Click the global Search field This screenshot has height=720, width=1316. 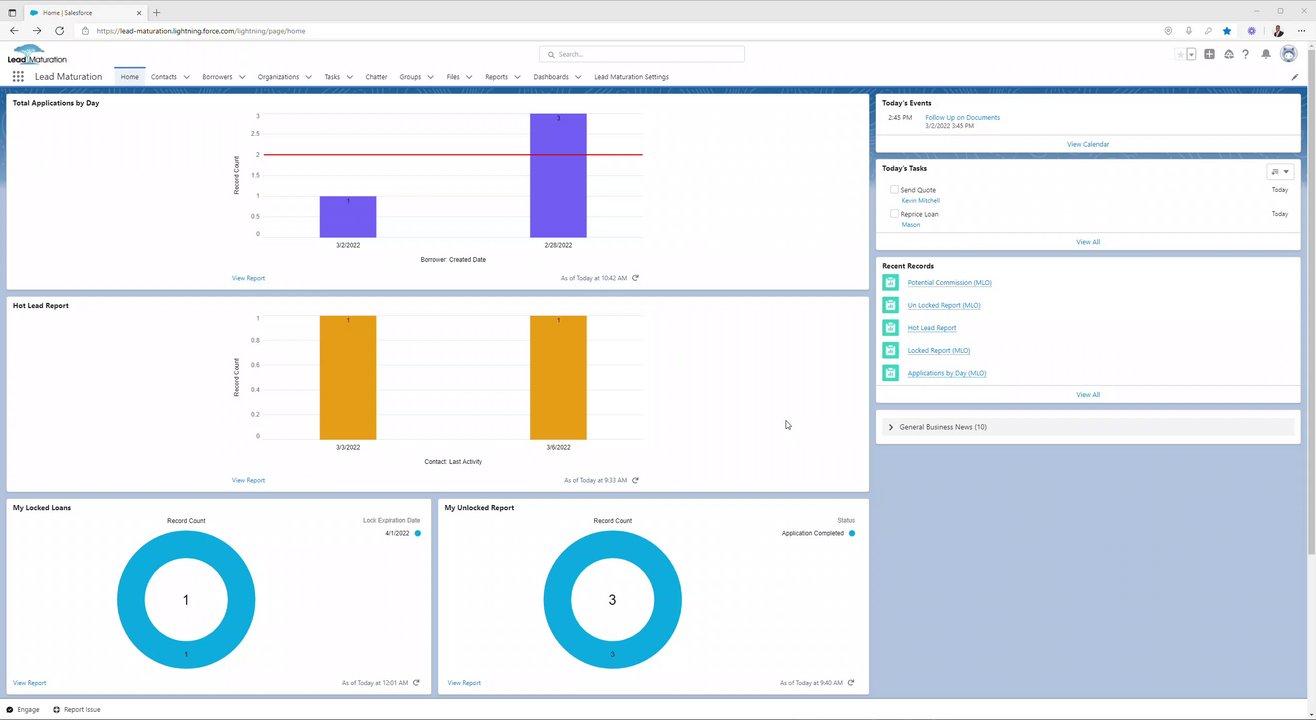pyautogui.click(x=641, y=54)
